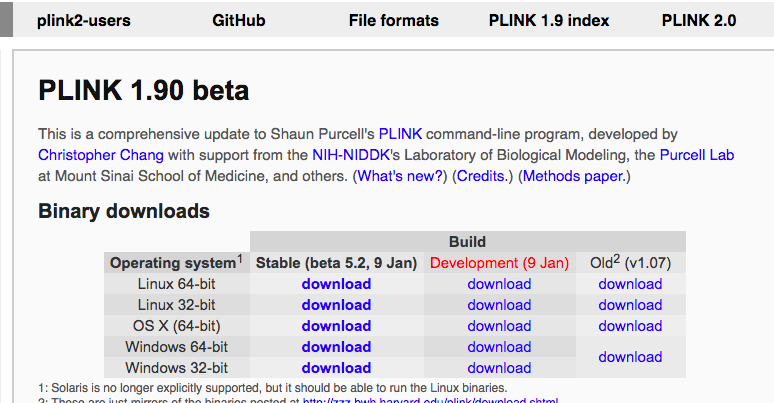Download old v1.07 Windows build
The width and height of the screenshot is (774, 403).
click(x=630, y=357)
